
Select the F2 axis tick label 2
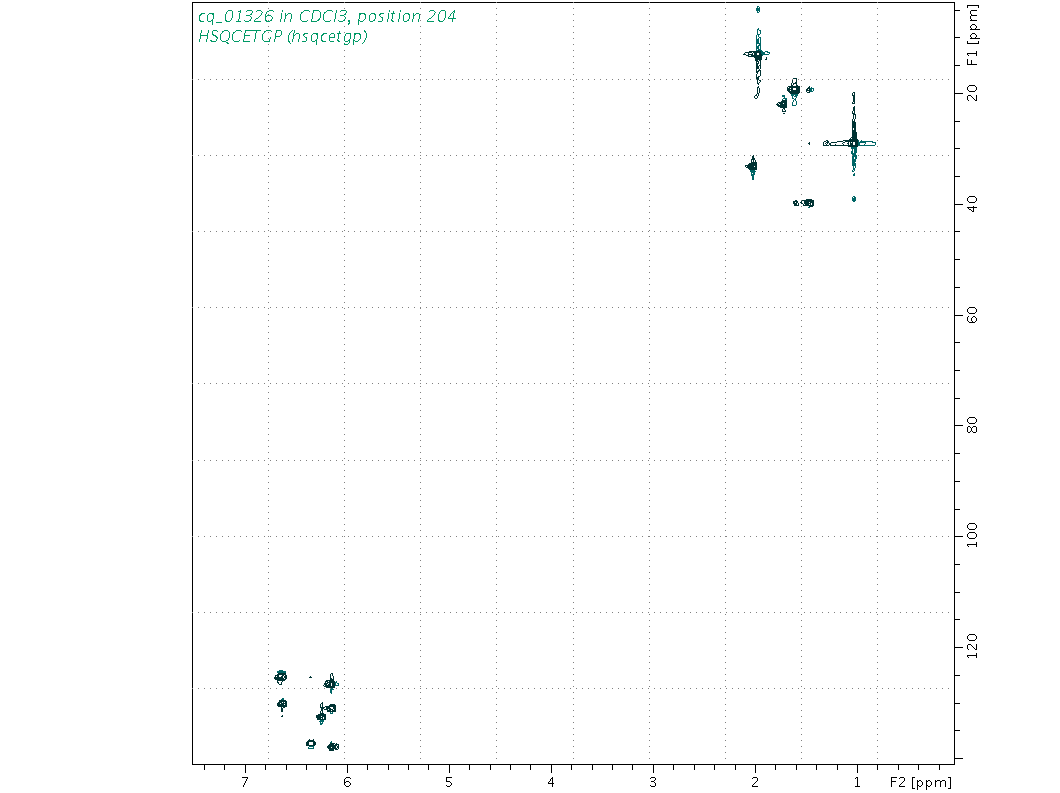click(x=755, y=782)
